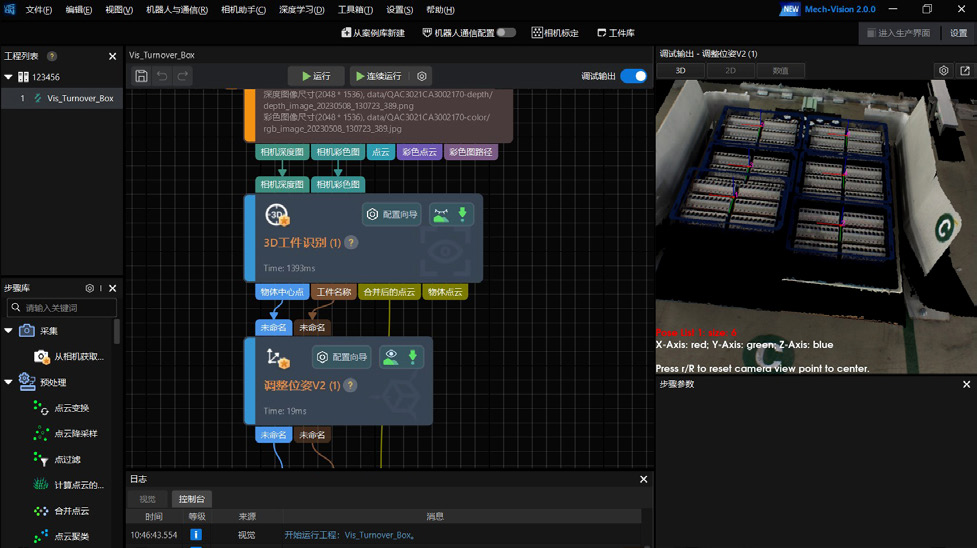This screenshot has width=977, height=548.
Task: Click the pop-out icon in debug output panel
Action: pyautogui.click(x=965, y=71)
